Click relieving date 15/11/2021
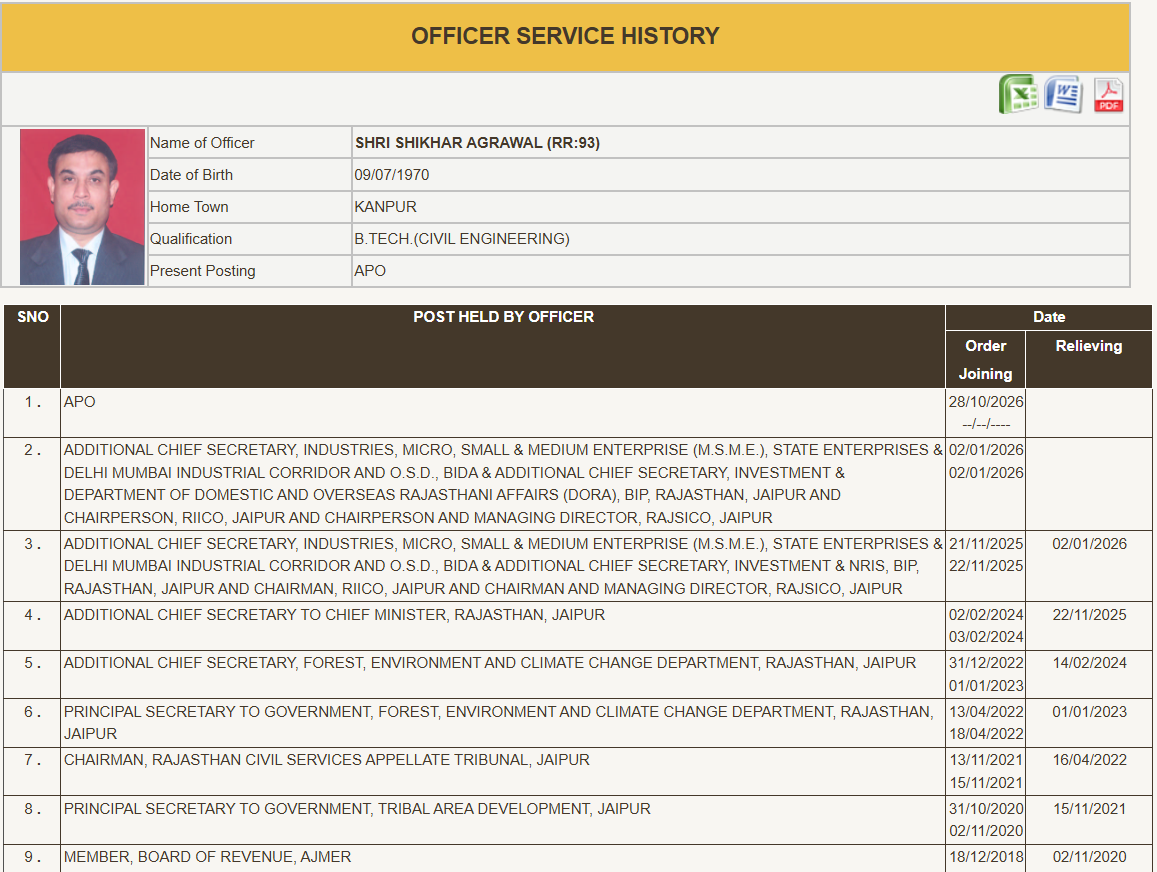The width and height of the screenshot is (1157, 872). pos(1089,809)
